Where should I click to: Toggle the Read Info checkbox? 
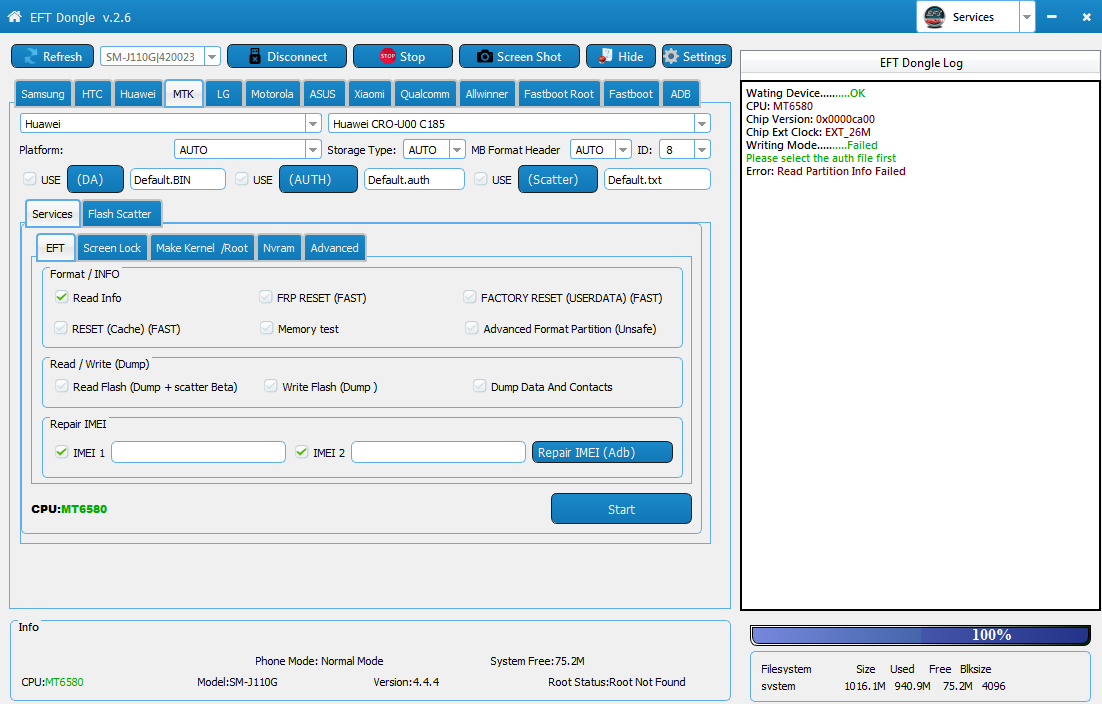point(62,297)
